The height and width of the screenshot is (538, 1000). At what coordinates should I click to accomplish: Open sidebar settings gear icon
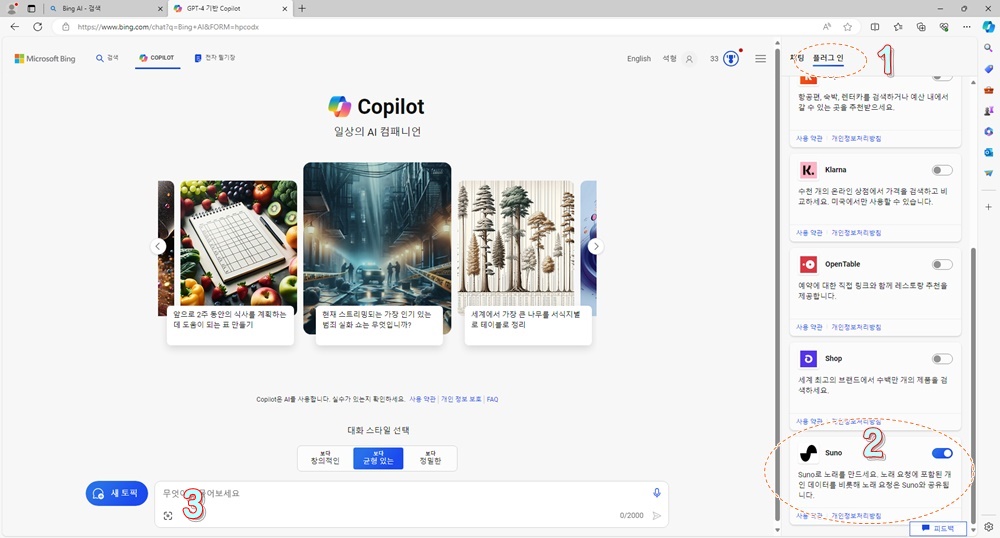pyautogui.click(x=988, y=527)
